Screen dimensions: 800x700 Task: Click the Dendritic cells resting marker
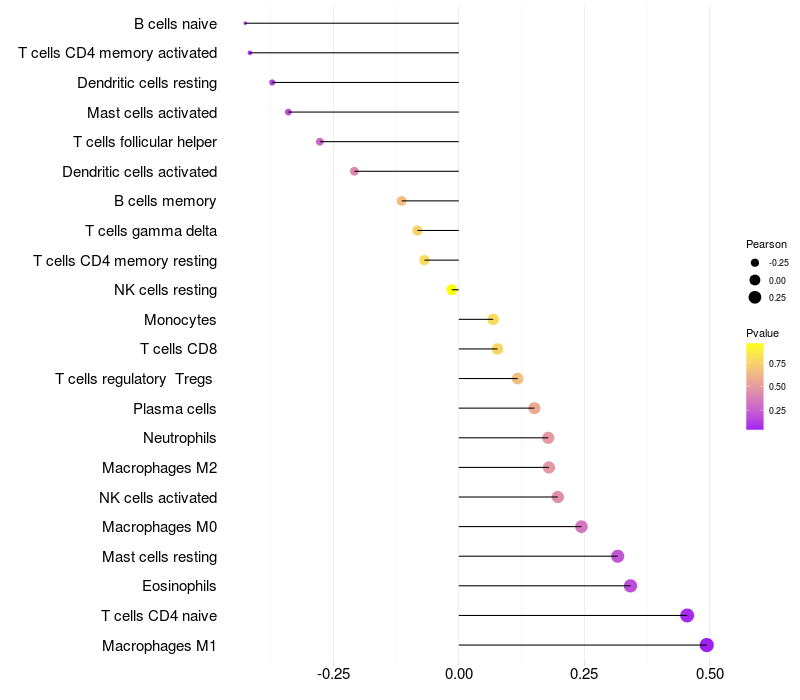(272, 82)
